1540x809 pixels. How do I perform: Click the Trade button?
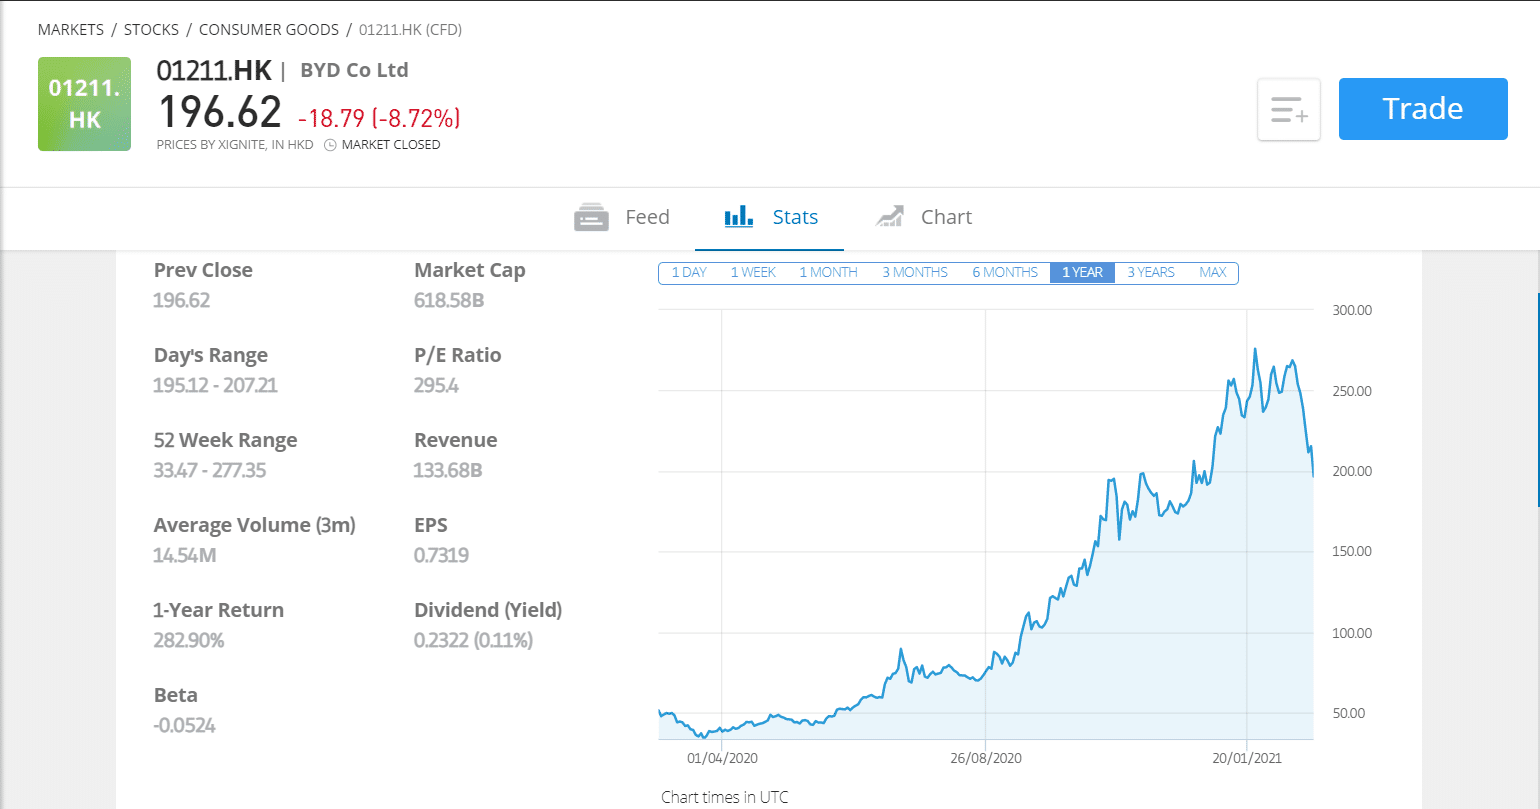click(x=1422, y=109)
